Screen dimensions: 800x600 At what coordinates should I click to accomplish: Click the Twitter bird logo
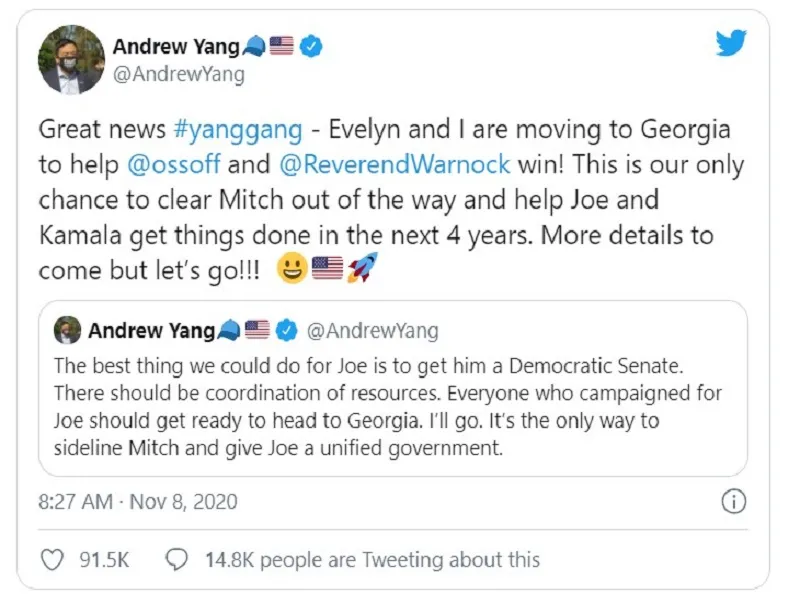[733, 45]
